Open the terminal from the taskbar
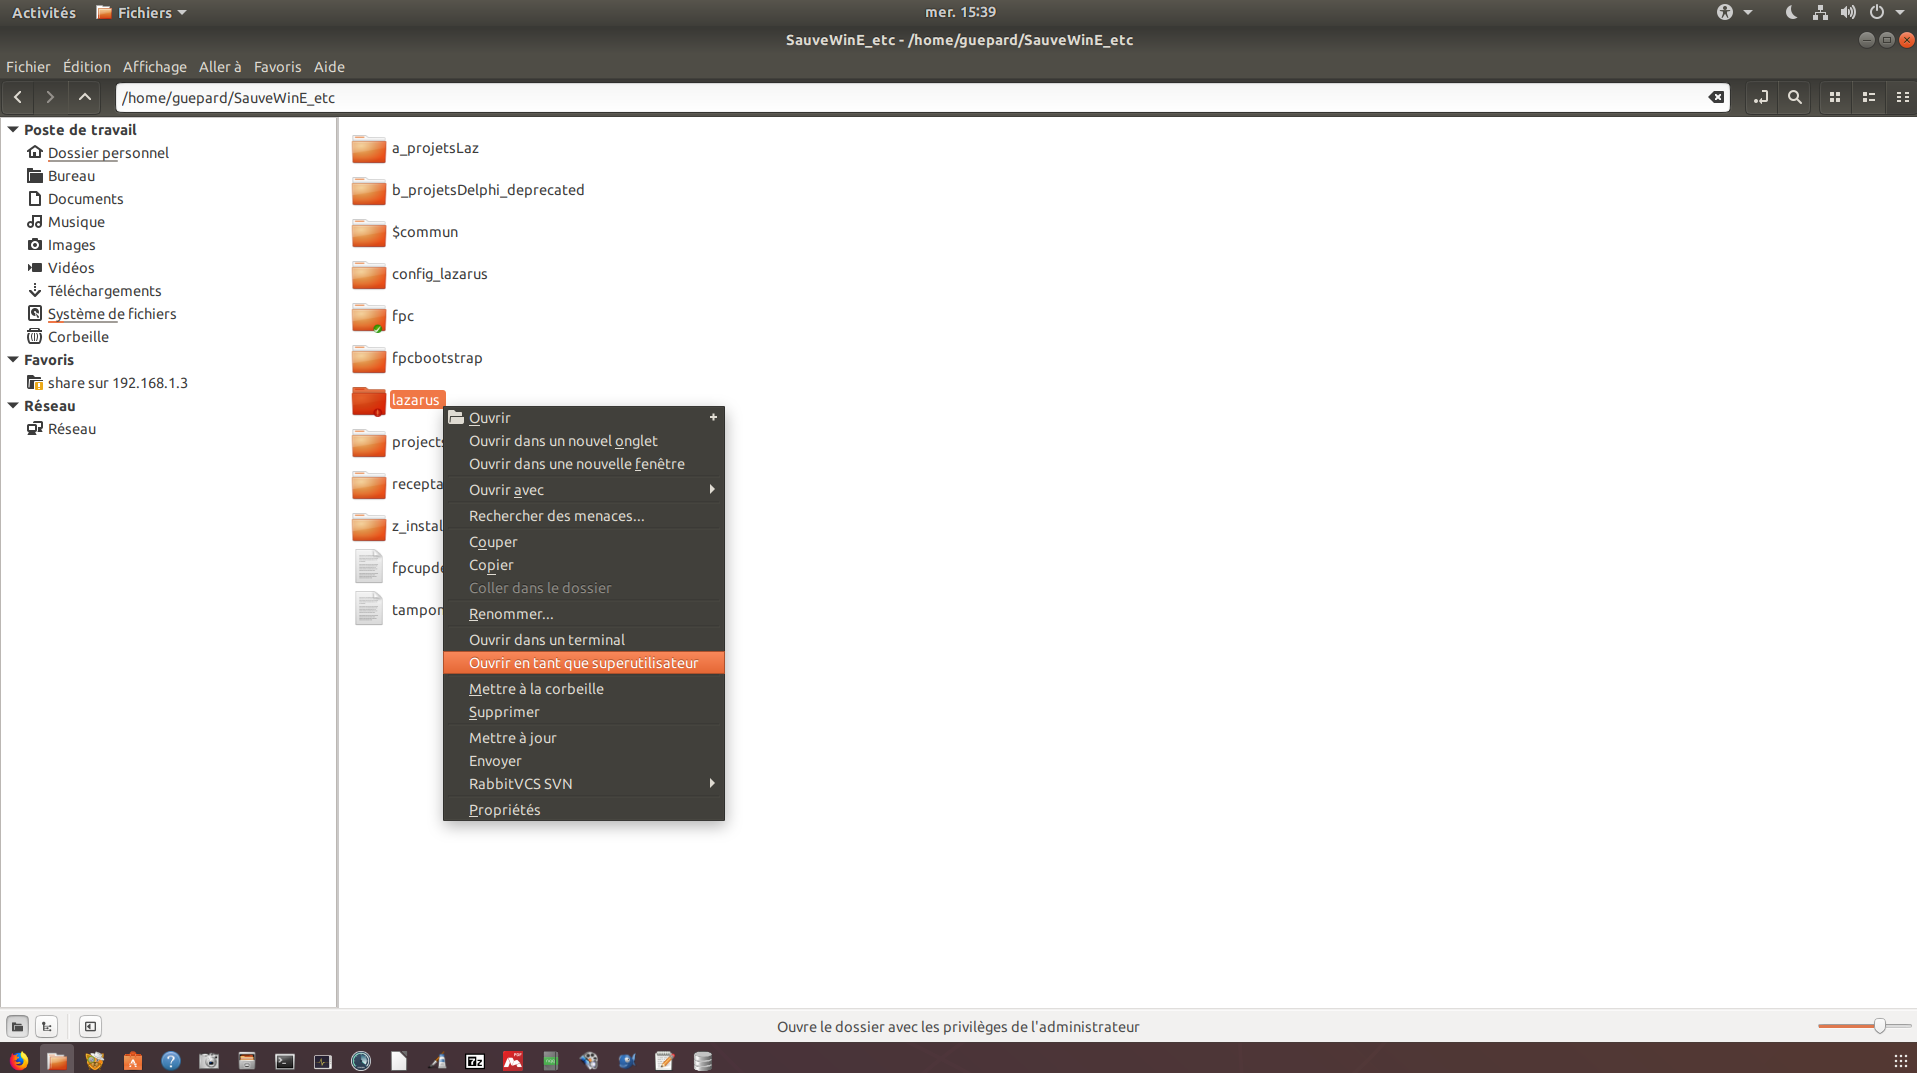The height and width of the screenshot is (1073, 1917). pos(285,1060)
